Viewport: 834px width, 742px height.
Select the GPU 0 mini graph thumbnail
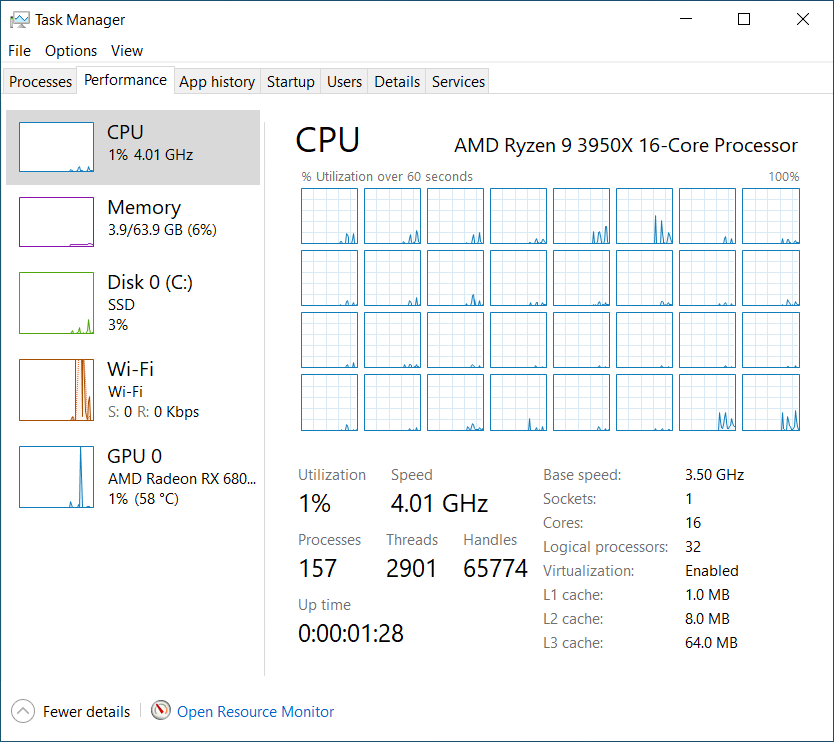56,477
